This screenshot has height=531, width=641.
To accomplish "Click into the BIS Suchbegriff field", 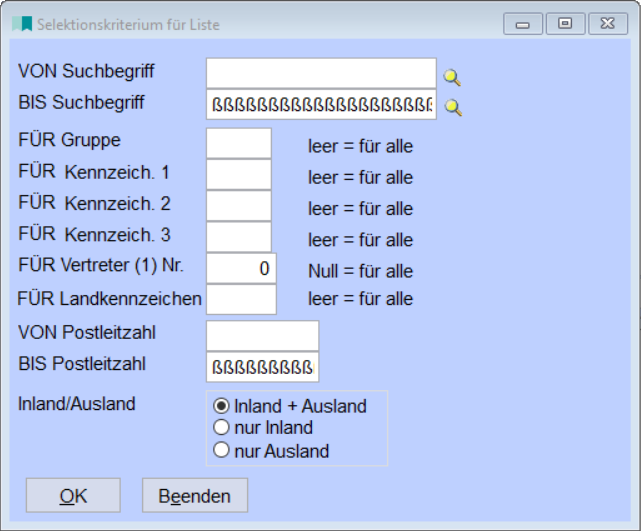I will 321,104.
